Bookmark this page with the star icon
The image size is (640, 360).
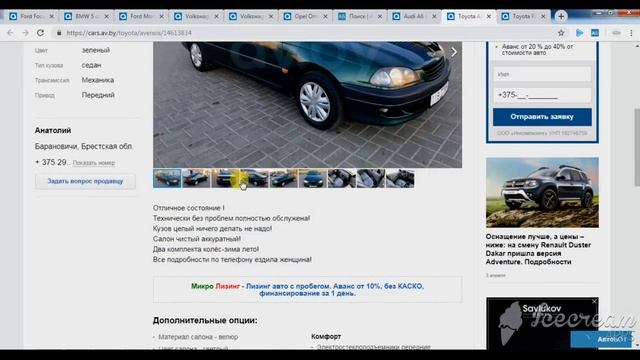tap(561, 33)
